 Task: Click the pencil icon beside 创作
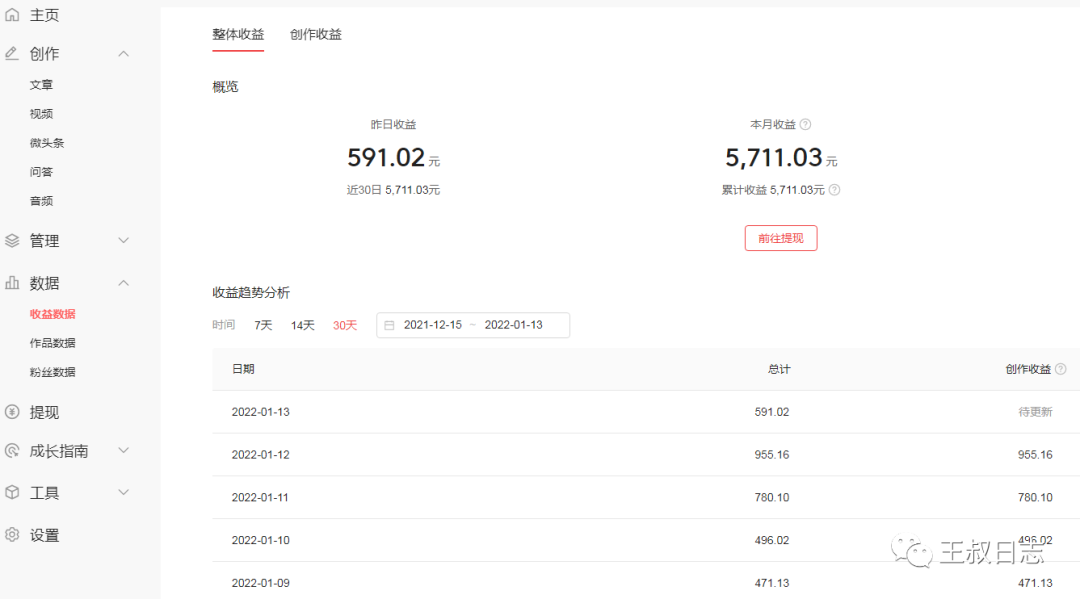[12, 53]
